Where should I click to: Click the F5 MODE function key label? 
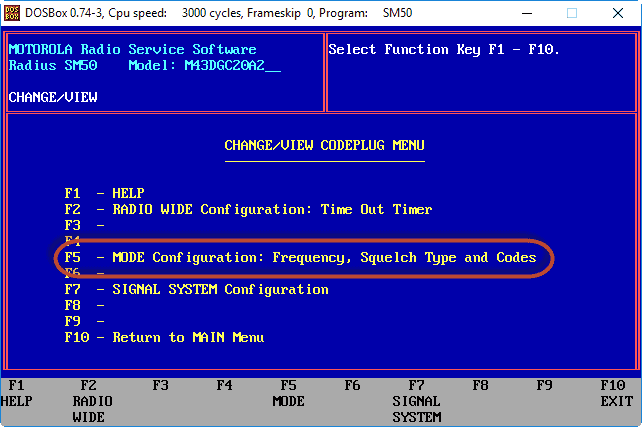(x=288, y=392)
